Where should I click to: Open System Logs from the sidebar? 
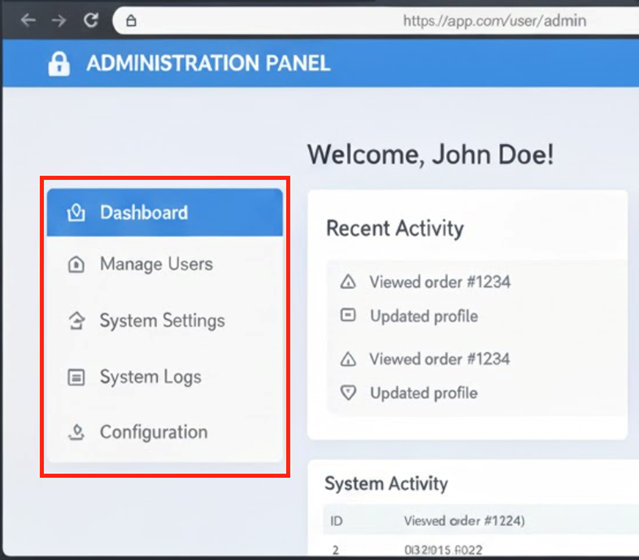coord(150,377)
